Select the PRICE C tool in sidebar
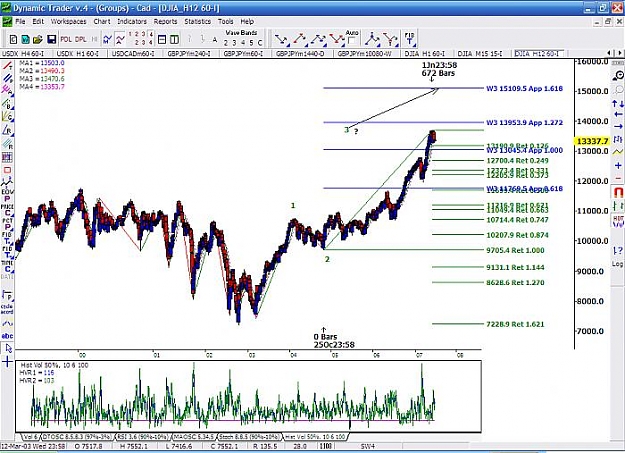Viewport: 625px width, 453px height. 7,210
